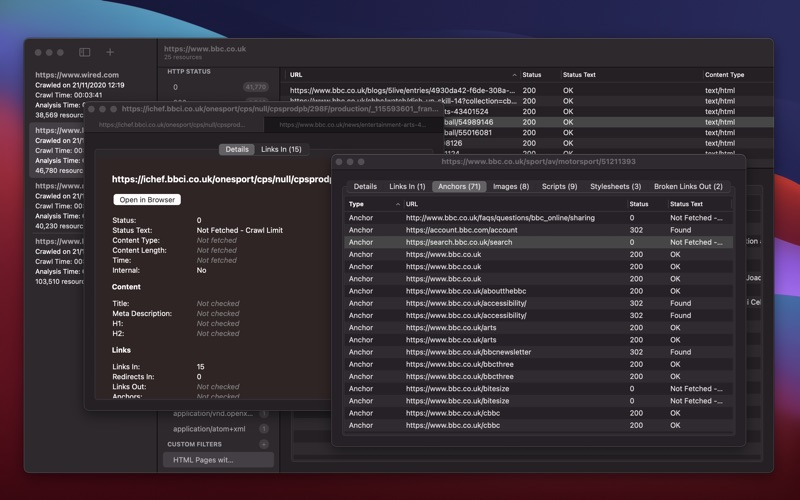Click the sort arrow in the URL column header
The width and height of the screenshot is (800, 500).
[514, 75]
